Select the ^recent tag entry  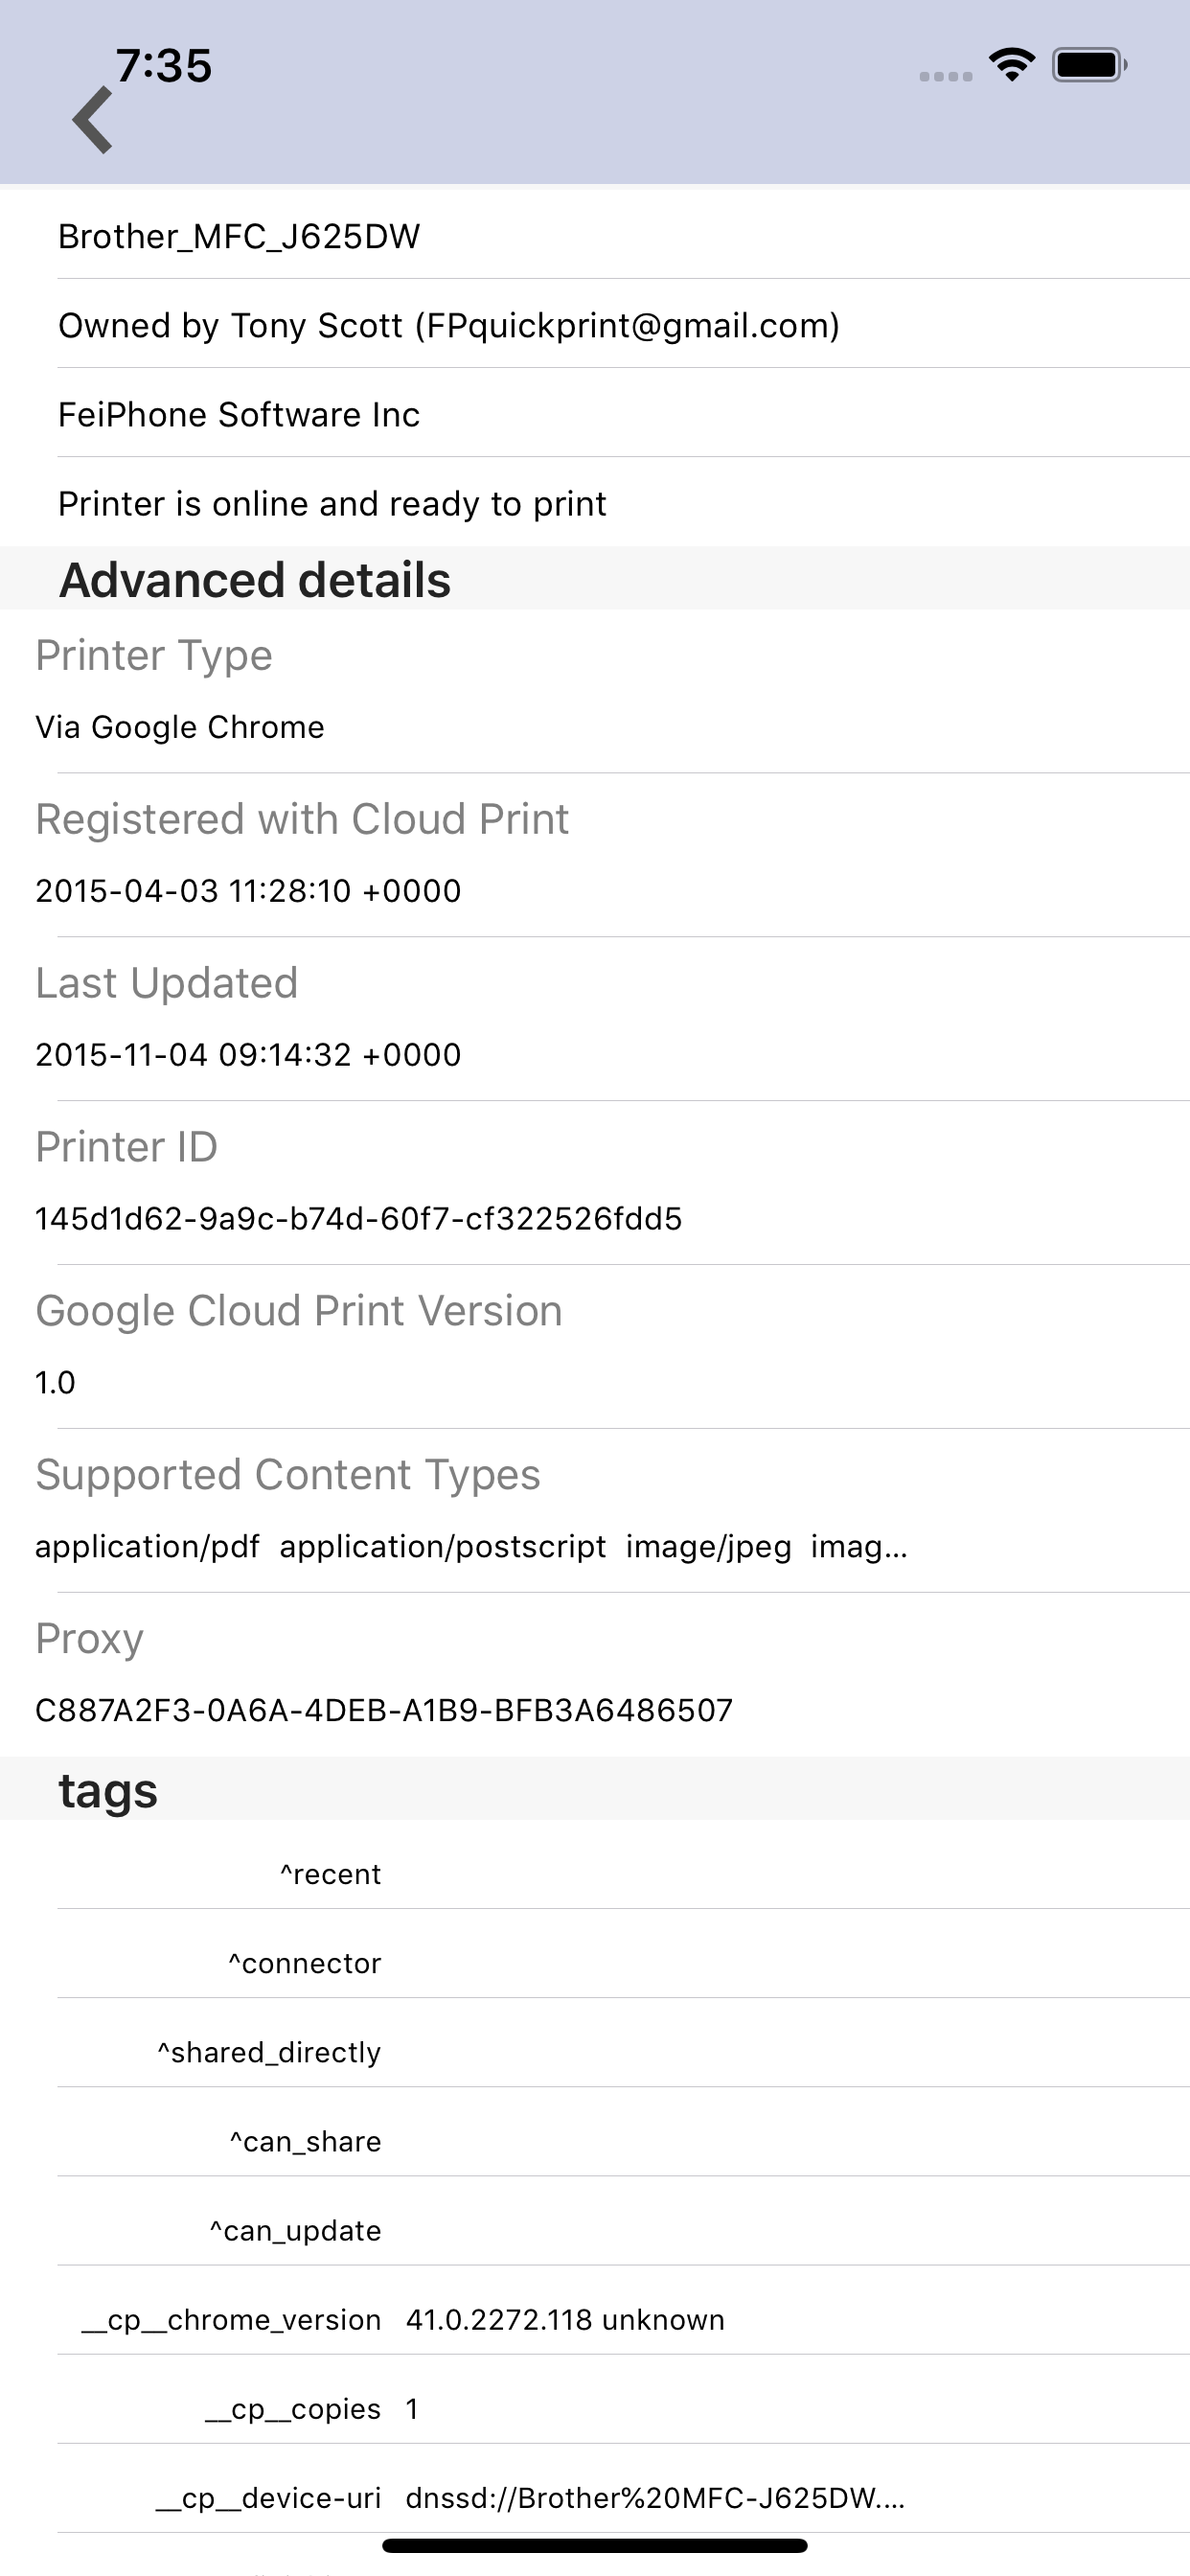click(331, 1874)
